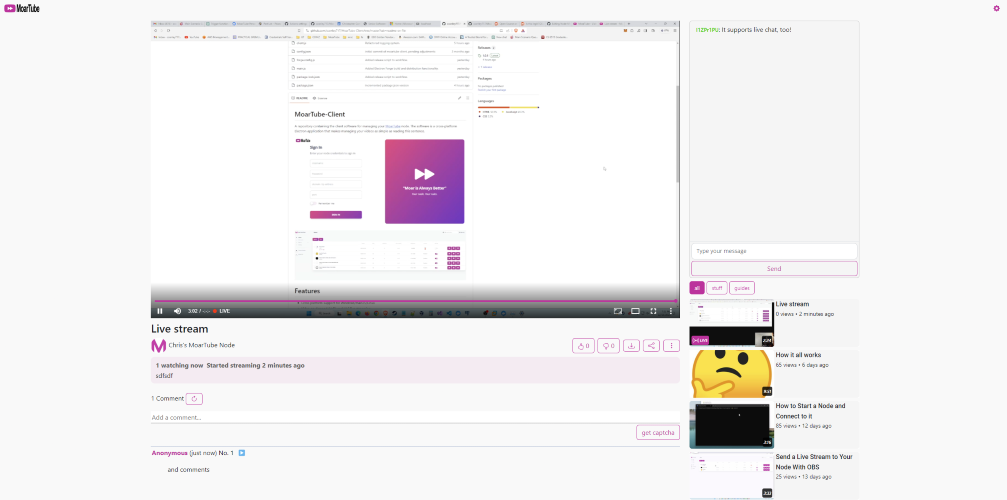Open Chris's MoarTube Node avatar
This screenshot has width=1007, height=500.
point(159,346)
